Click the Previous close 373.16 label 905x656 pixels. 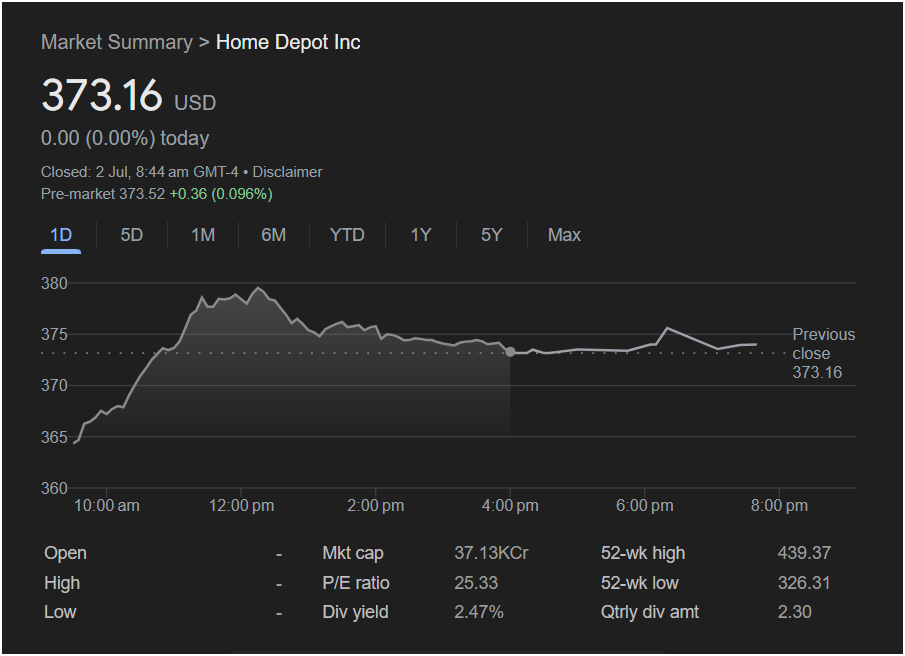824,354
